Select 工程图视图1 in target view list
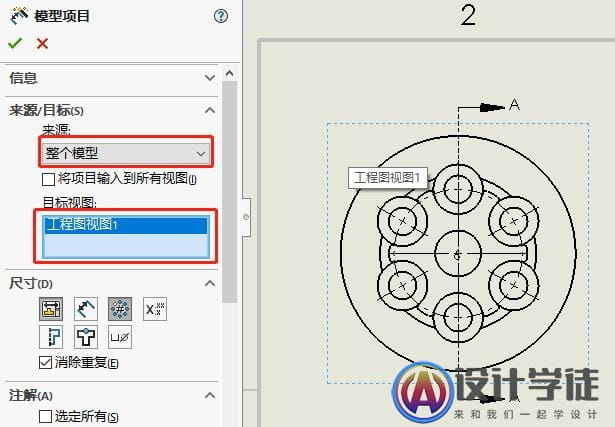The height and width of the screenshot is (427, 615). (126, 225)
